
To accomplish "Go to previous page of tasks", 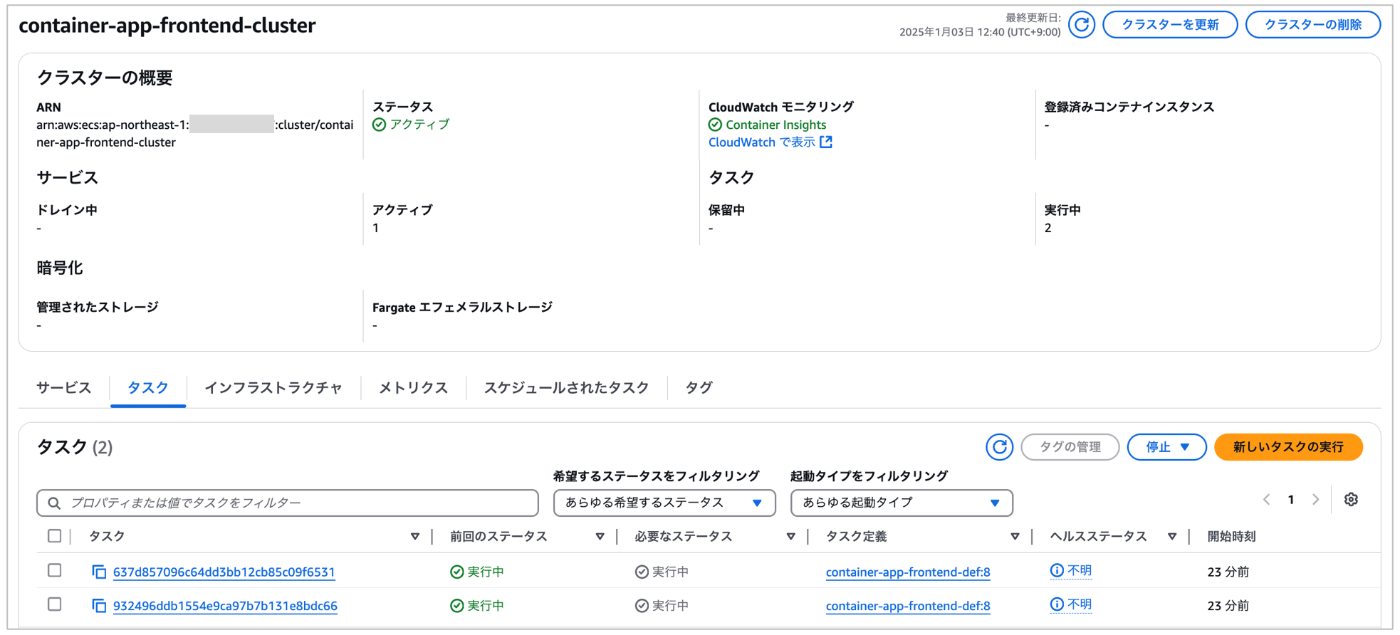I will pos(1267,499).
